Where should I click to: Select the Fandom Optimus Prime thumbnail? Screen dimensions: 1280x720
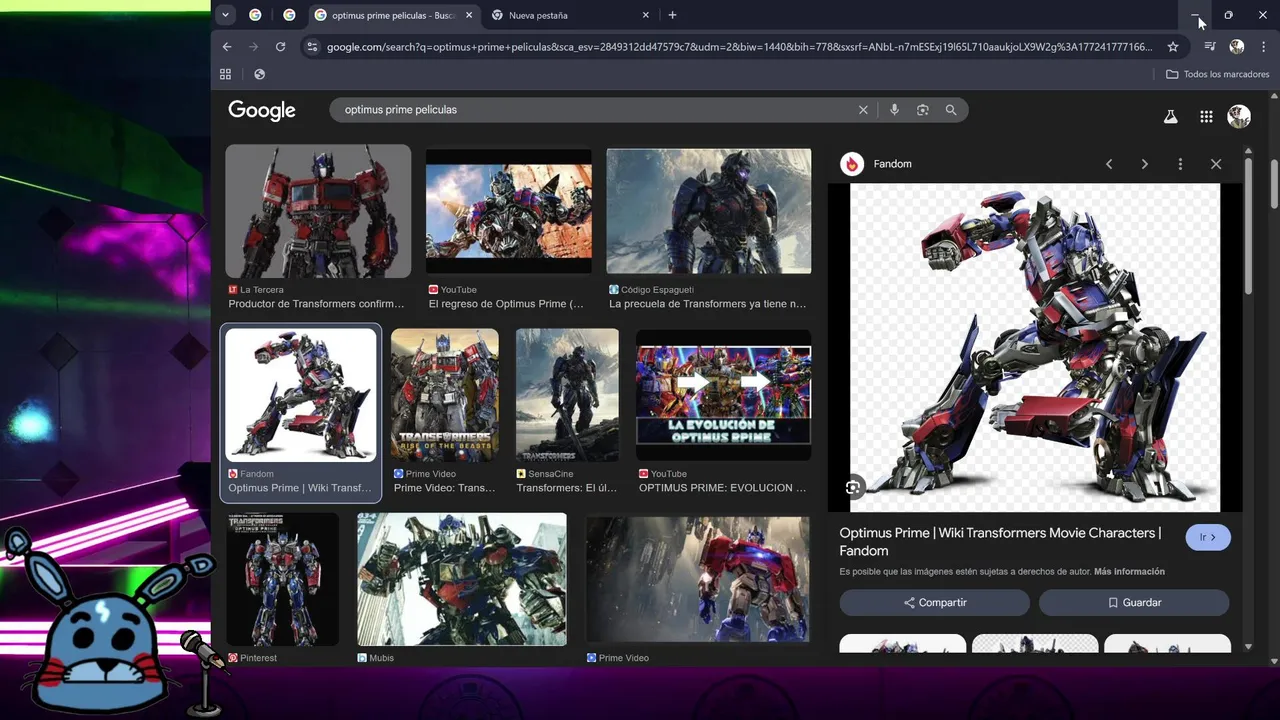pyautogui.click(x=301, y=395)
